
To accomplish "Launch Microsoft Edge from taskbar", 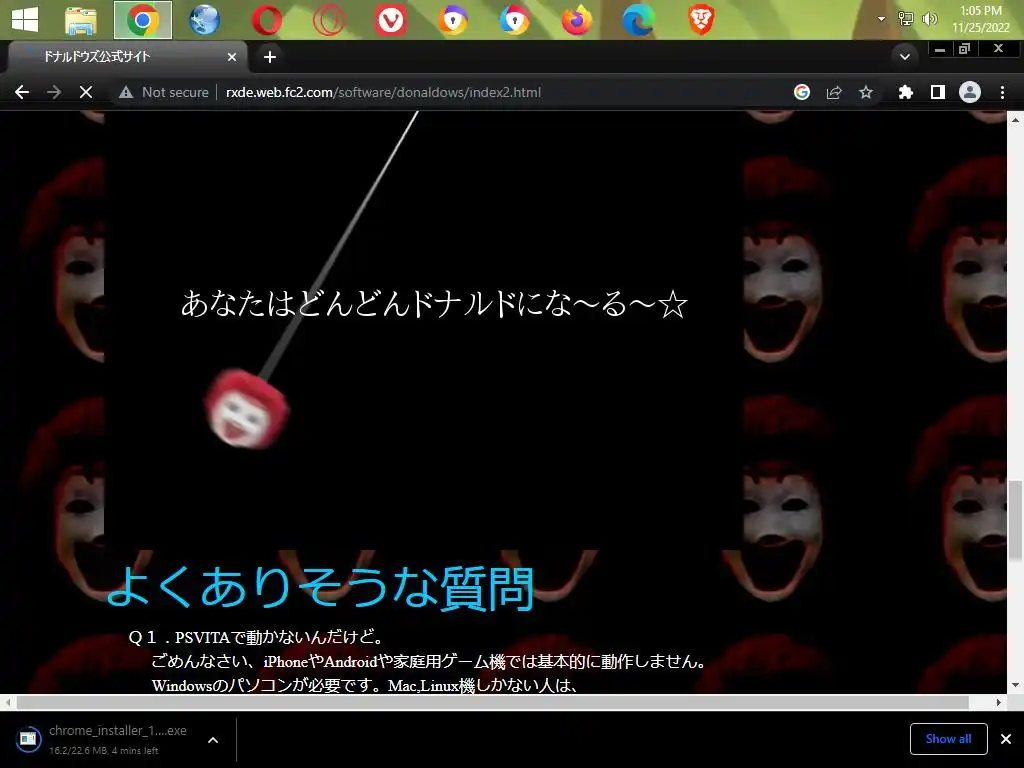I will click(639, 20).
